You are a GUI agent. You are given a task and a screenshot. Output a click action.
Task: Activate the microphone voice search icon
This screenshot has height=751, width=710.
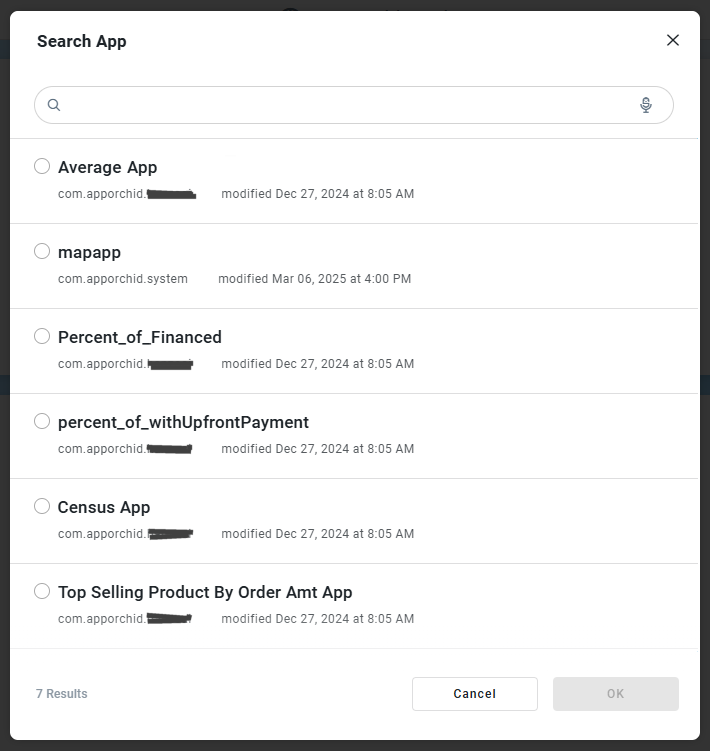click(646, 105)
